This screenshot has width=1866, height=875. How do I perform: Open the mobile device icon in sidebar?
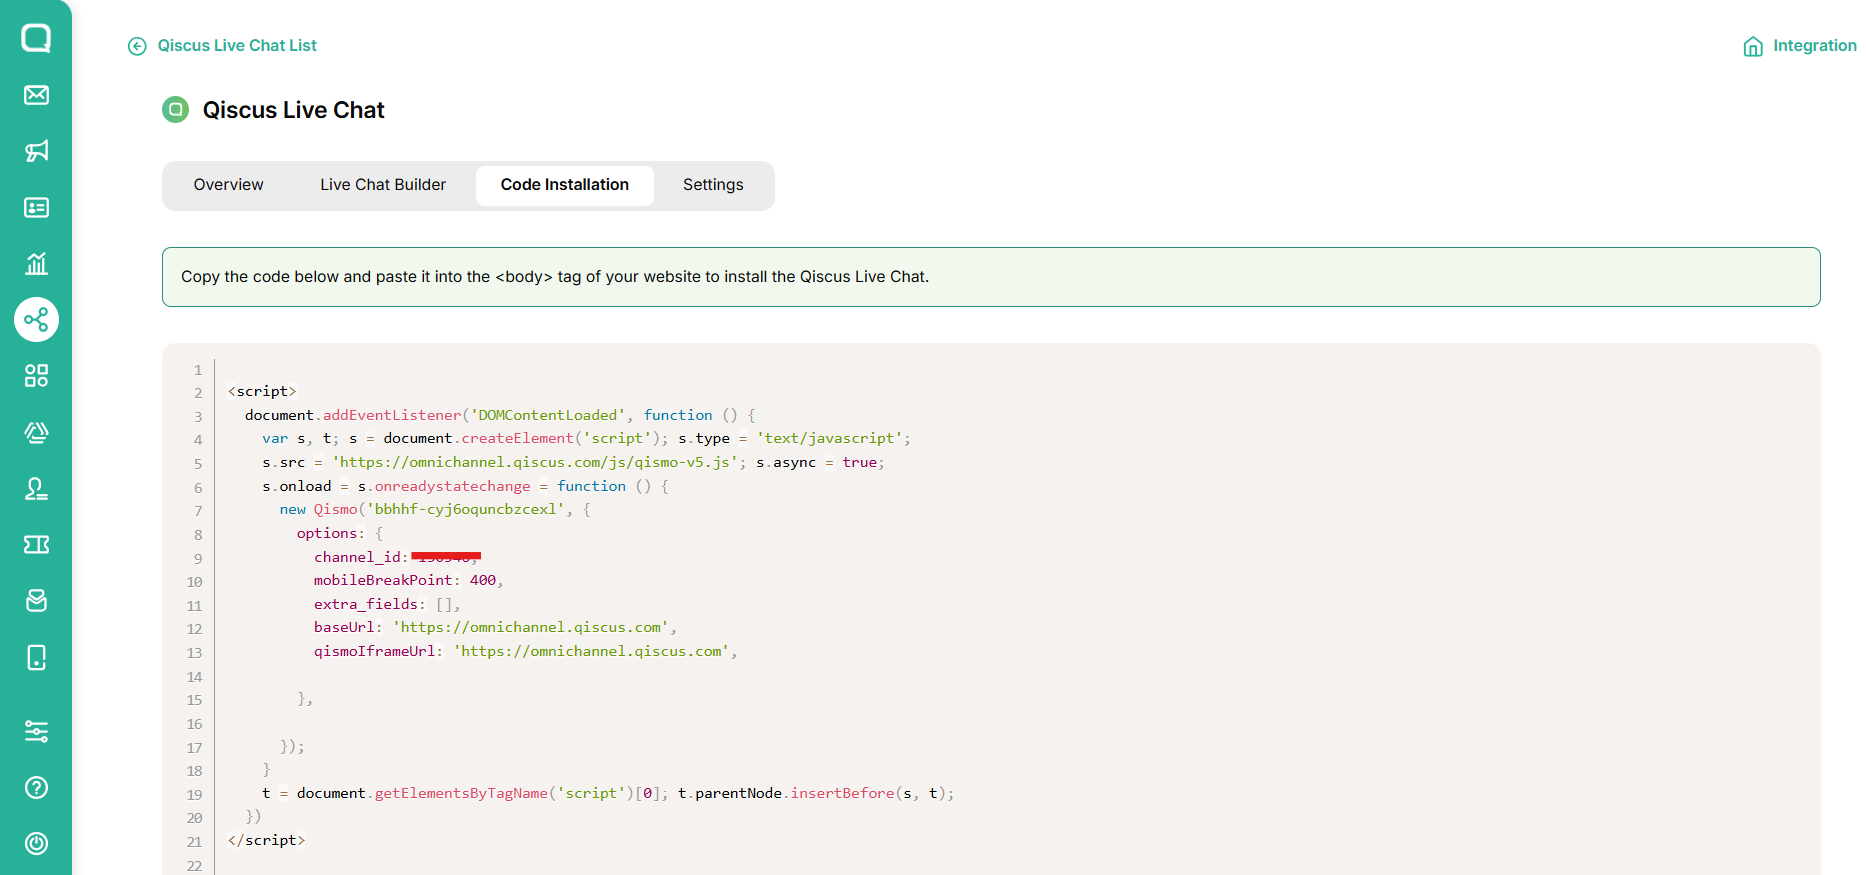tap(36, 657)
